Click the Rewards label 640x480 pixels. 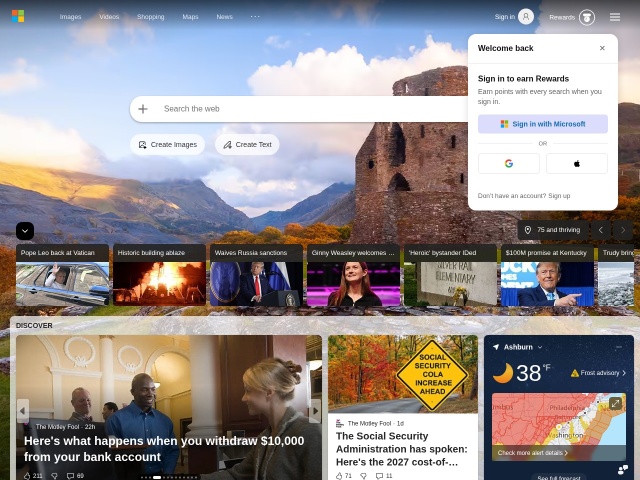pyautogui.click(x=562, y=17)
